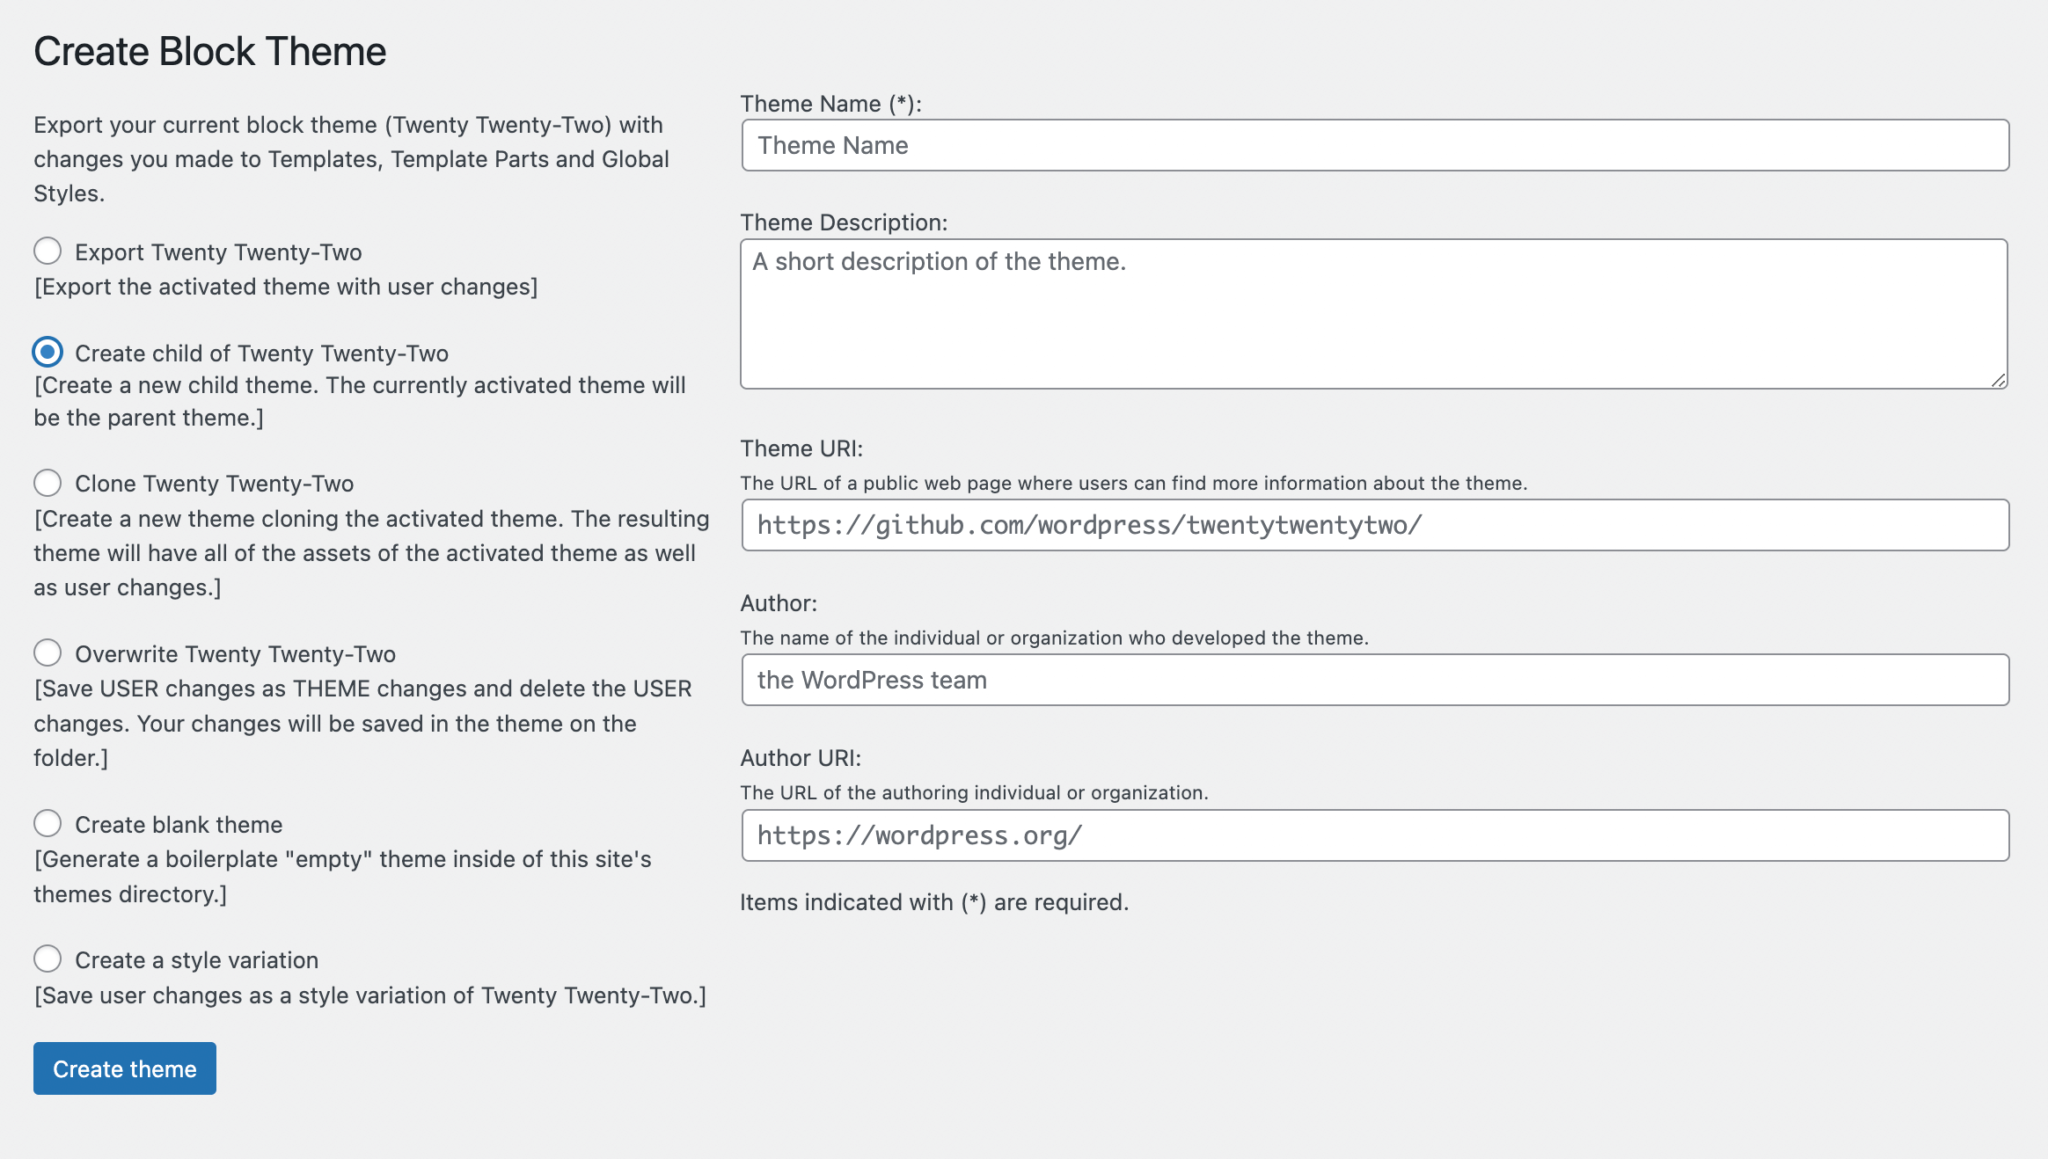The height and width of the screenshot is (1159, 2048).
Task: Click the Theme URI input field
Action: pyautogui.click(x=1375, y=525)
